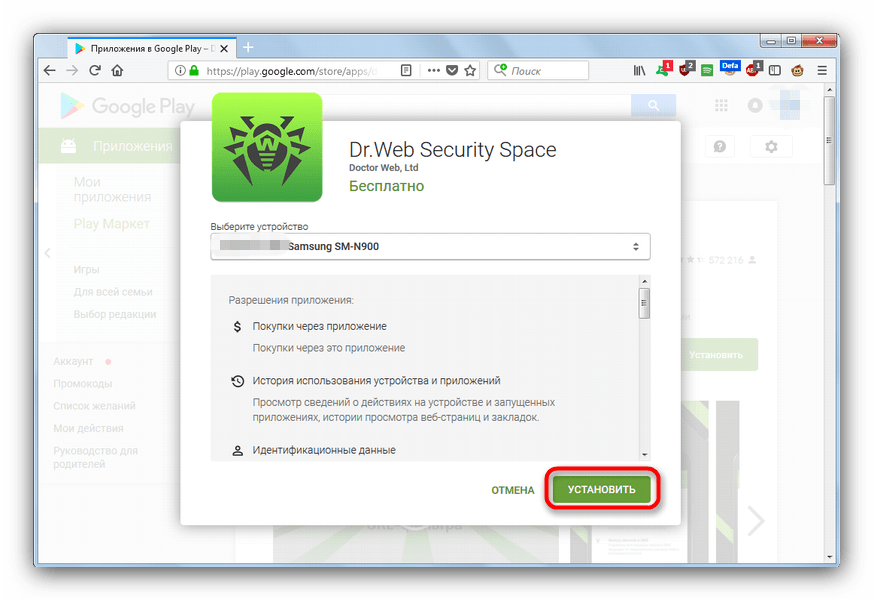Viewport: 874px width, 600px height.
Task: Click История использования устройства и приложений permission
Action: (x=376, y=381)
